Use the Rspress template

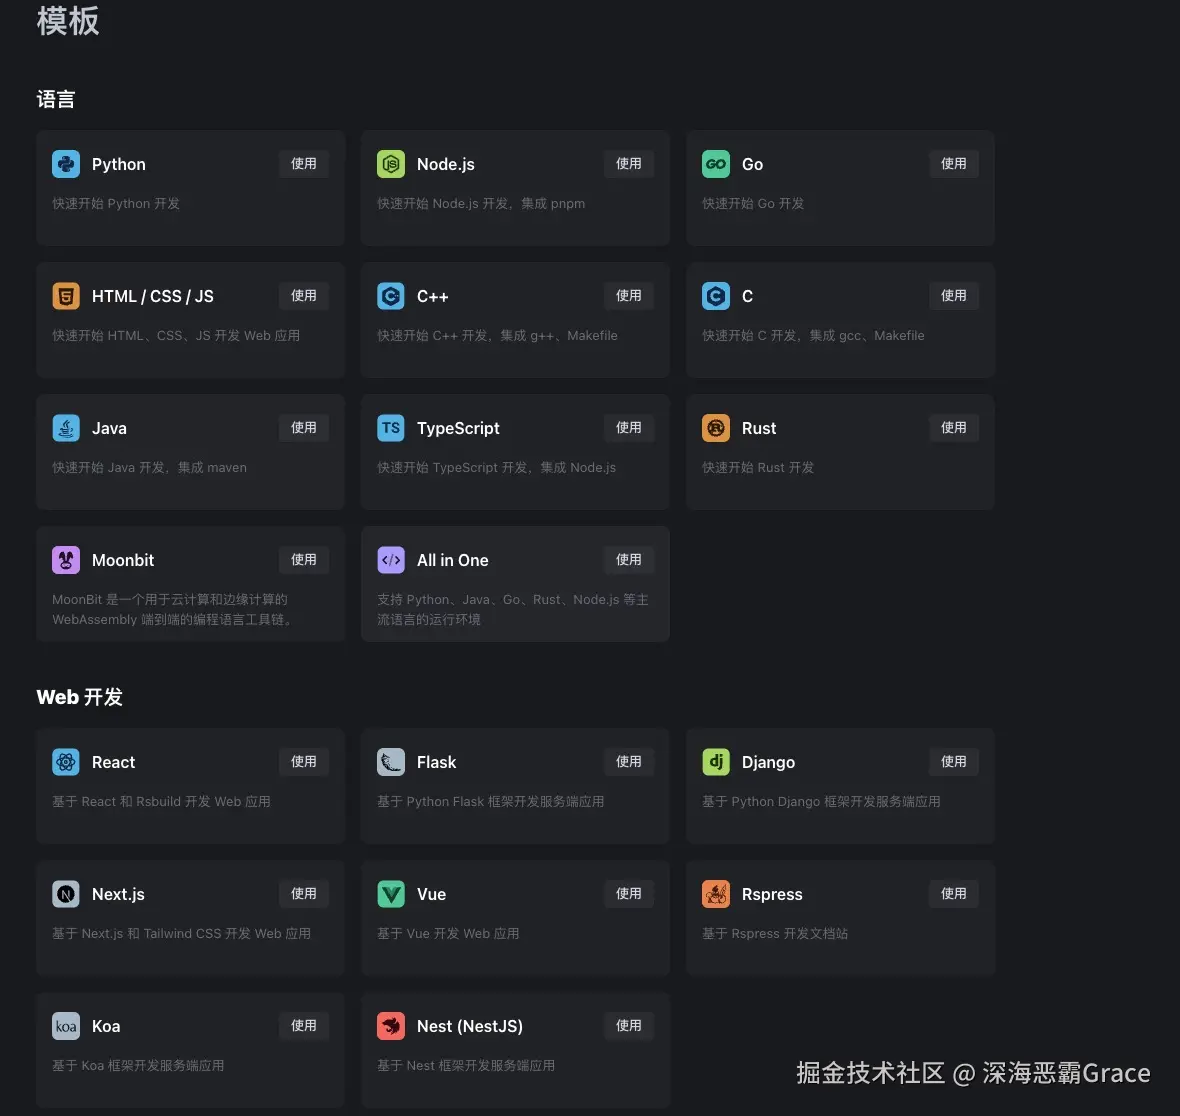954,894
